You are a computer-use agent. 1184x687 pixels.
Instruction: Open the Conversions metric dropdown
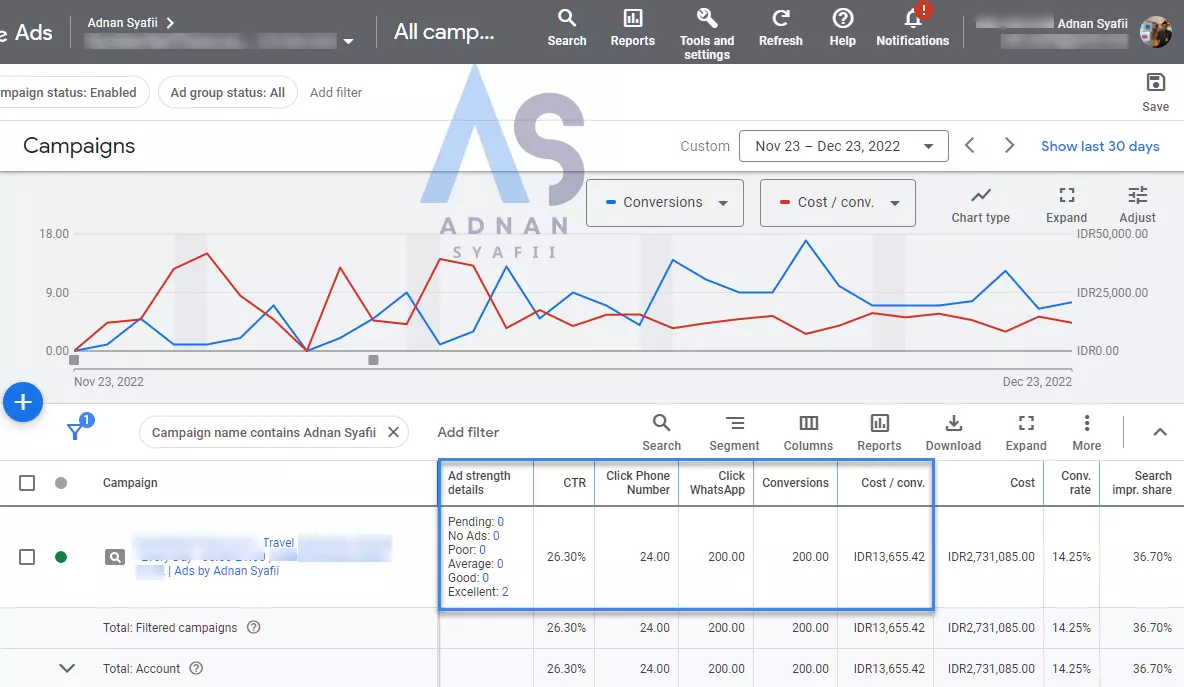click(664, 202)
